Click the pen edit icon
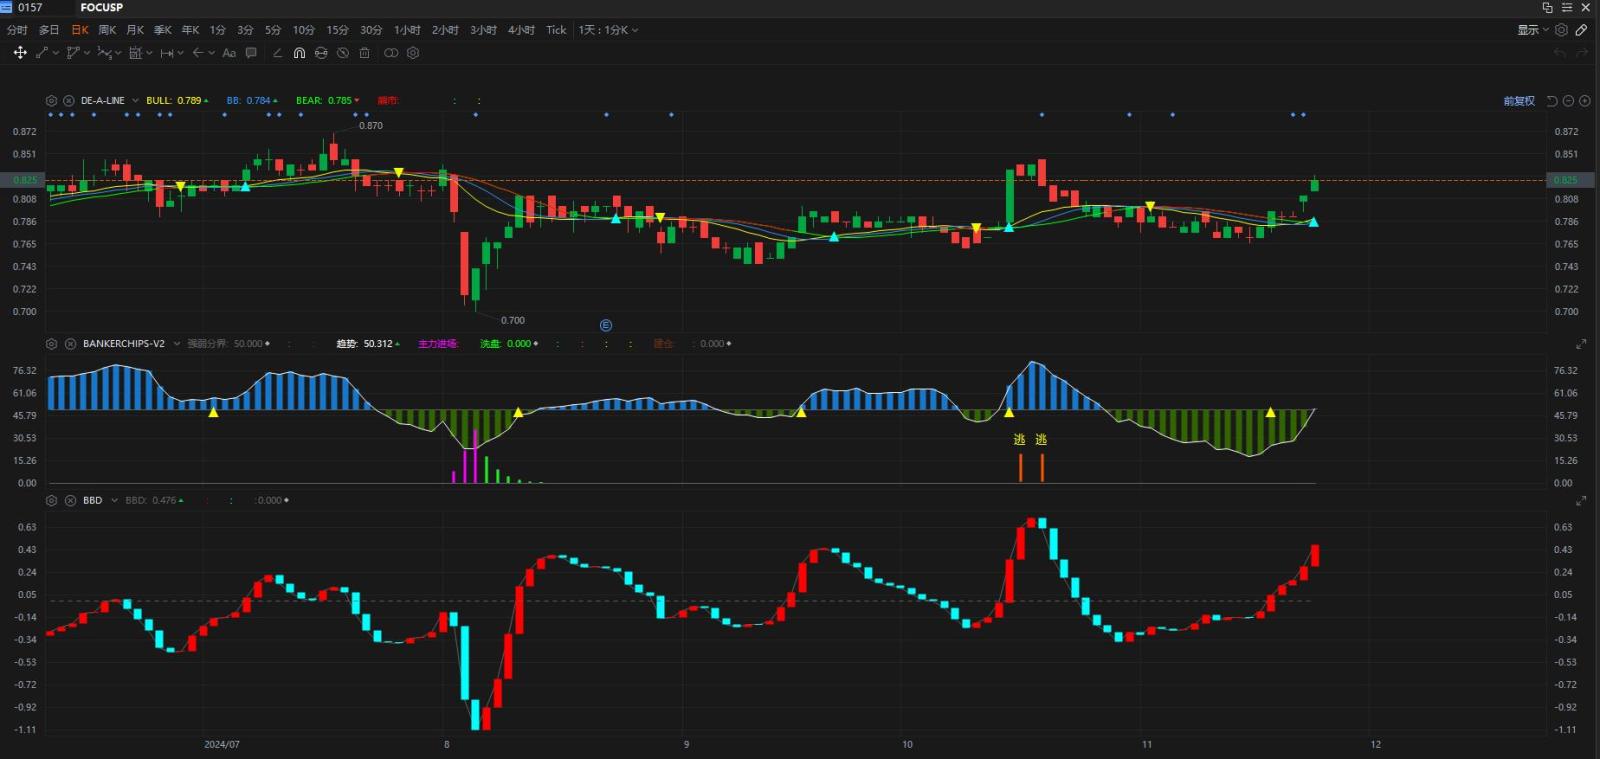 pos(1581,30)
